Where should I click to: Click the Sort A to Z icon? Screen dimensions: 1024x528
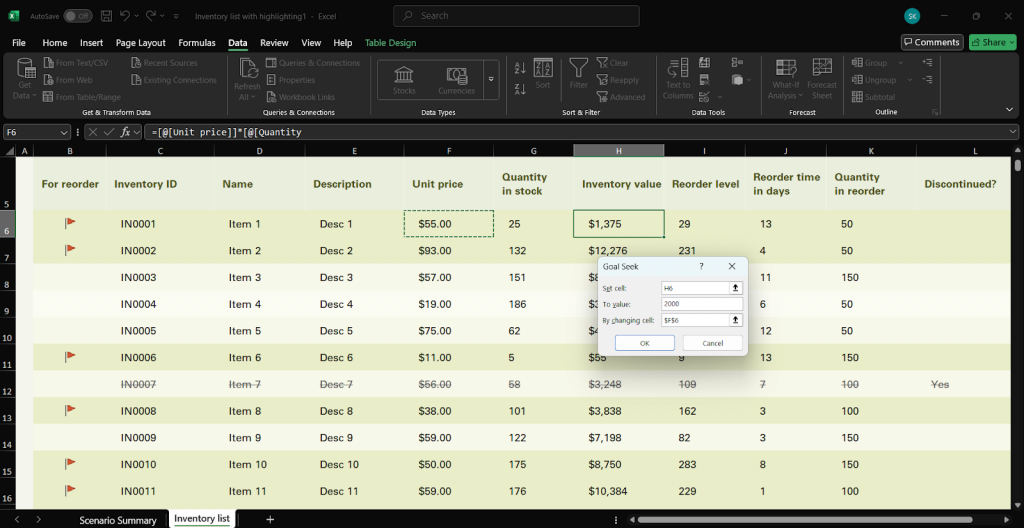(x=520, y=68)
